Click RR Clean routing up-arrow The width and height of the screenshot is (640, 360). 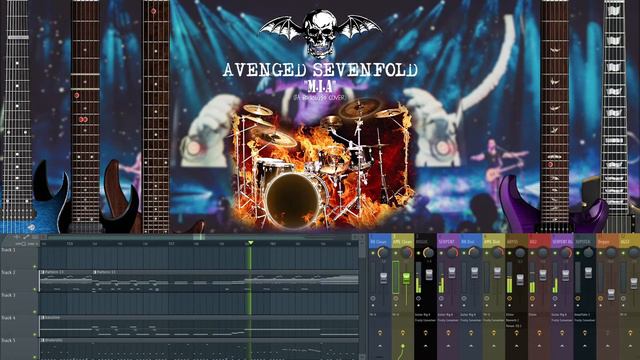click(x=380, y=346)
